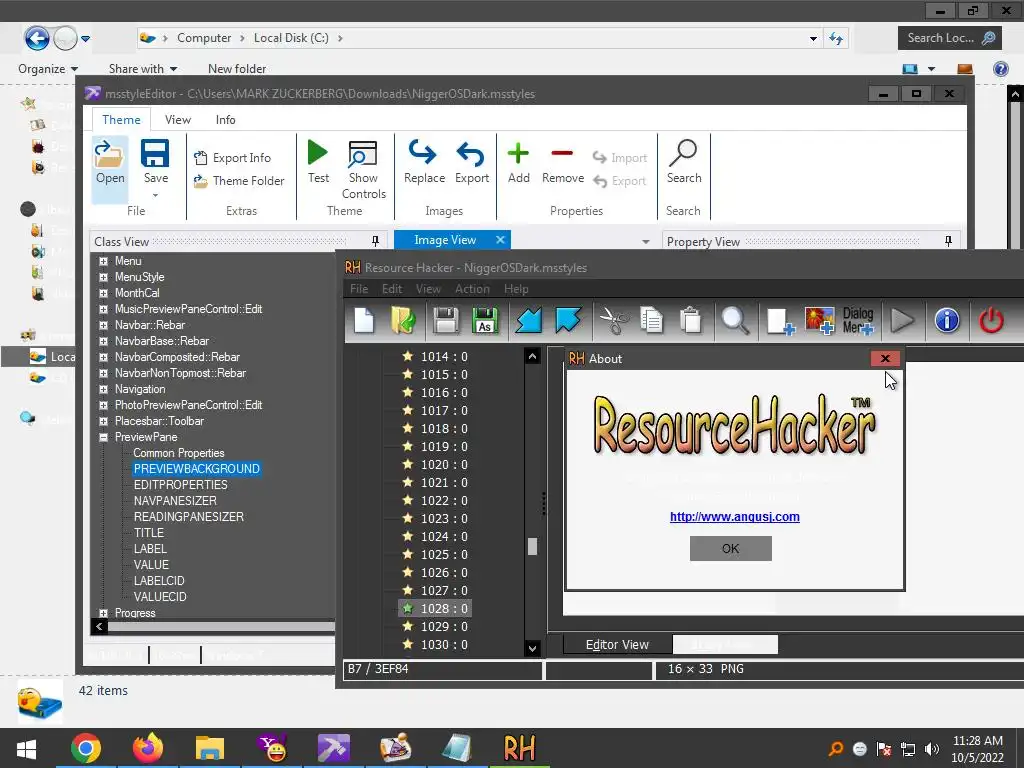The height and width of the screenshot is (768, 1024).
Task: Click New folder in Explorer window
Action: (237, 69)
